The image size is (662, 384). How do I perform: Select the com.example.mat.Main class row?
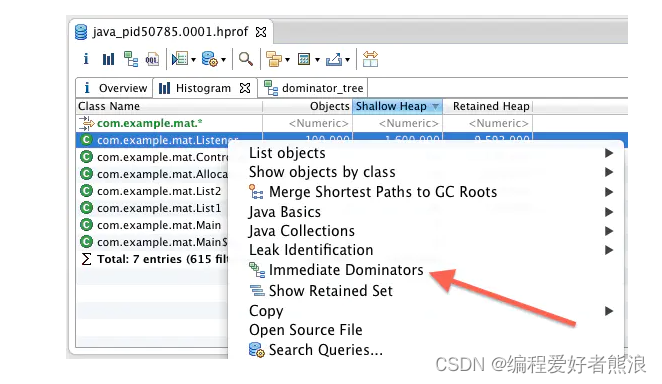pyautogui.click(x=152, y=225)
